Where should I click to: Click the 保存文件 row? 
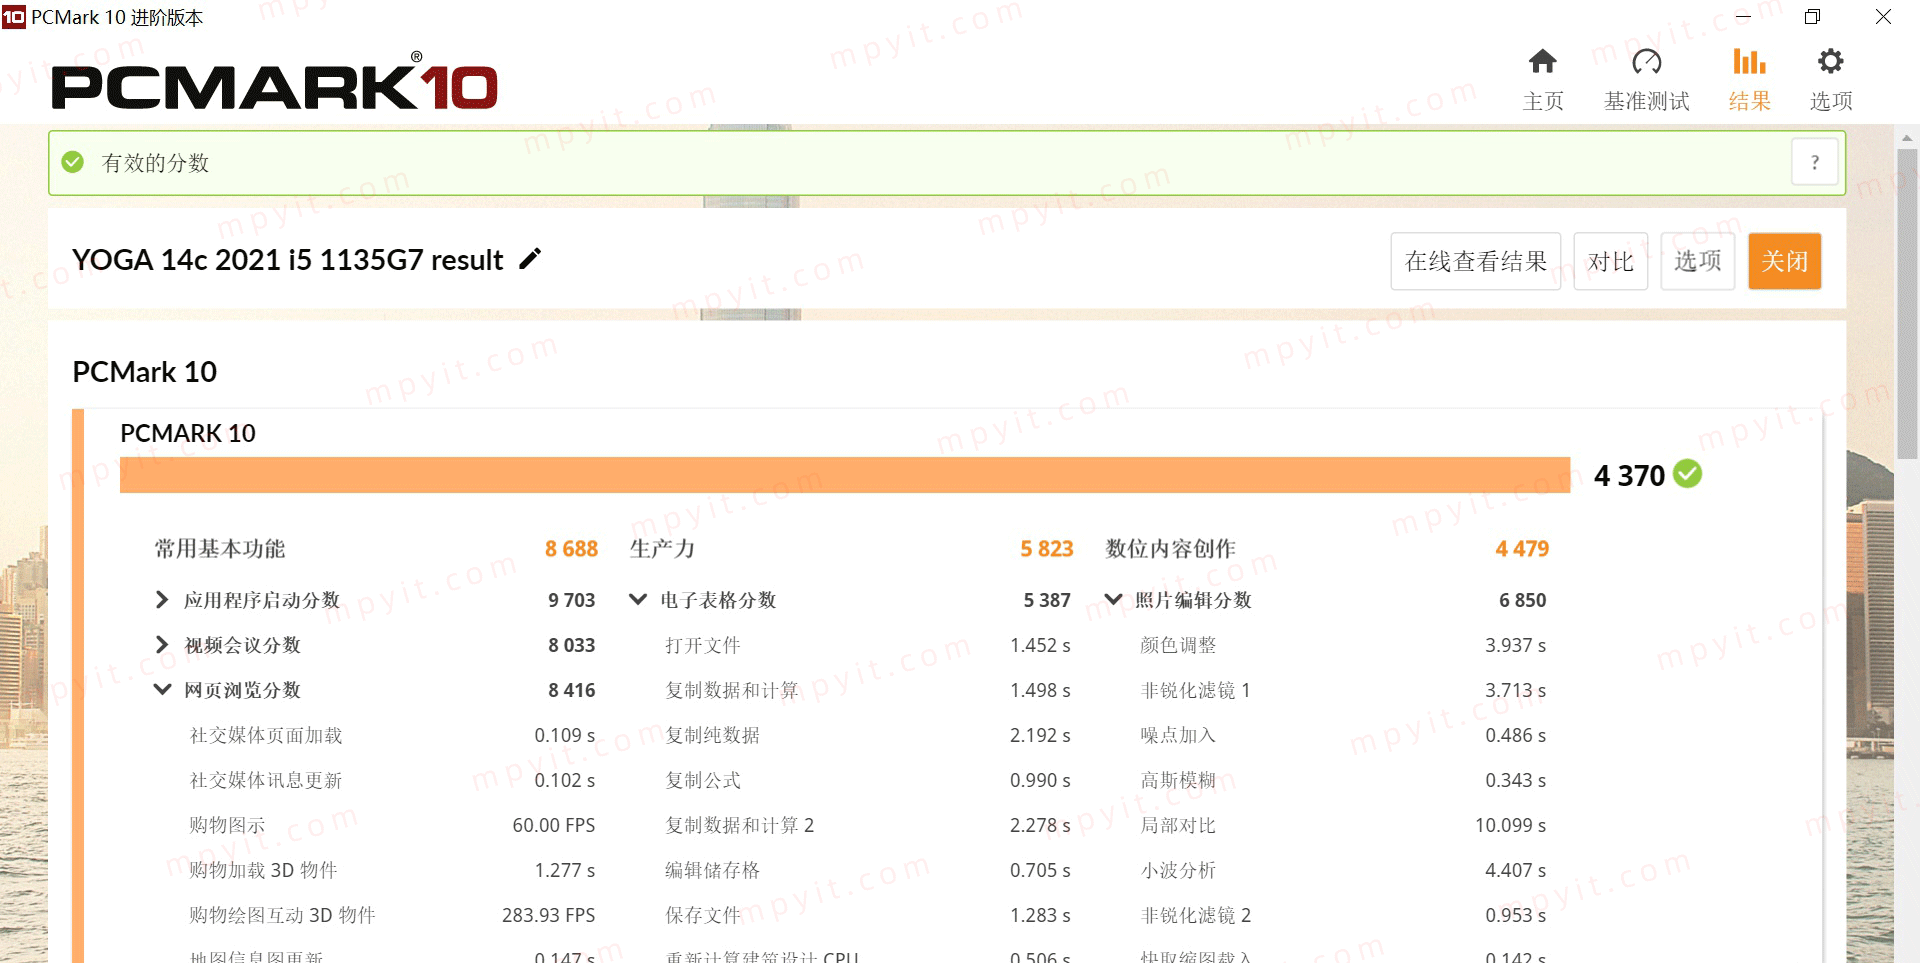(868, 915)
